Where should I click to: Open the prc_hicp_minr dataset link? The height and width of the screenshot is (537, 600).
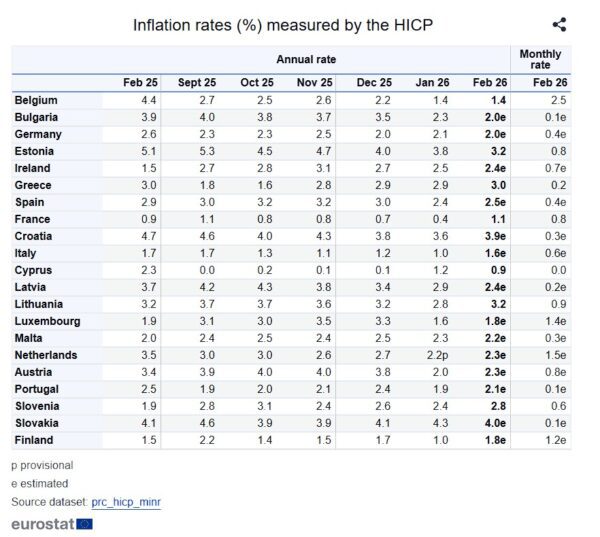coord(125,502)
